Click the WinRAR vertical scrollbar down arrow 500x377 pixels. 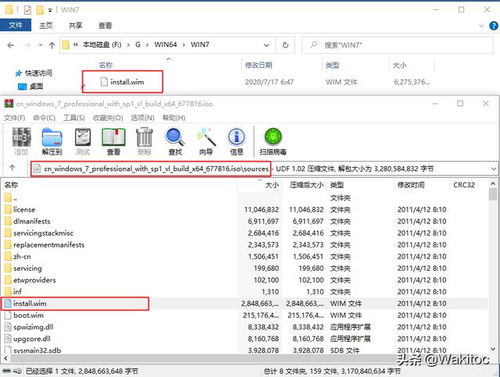pyautogui.click(x=493, y=349)
